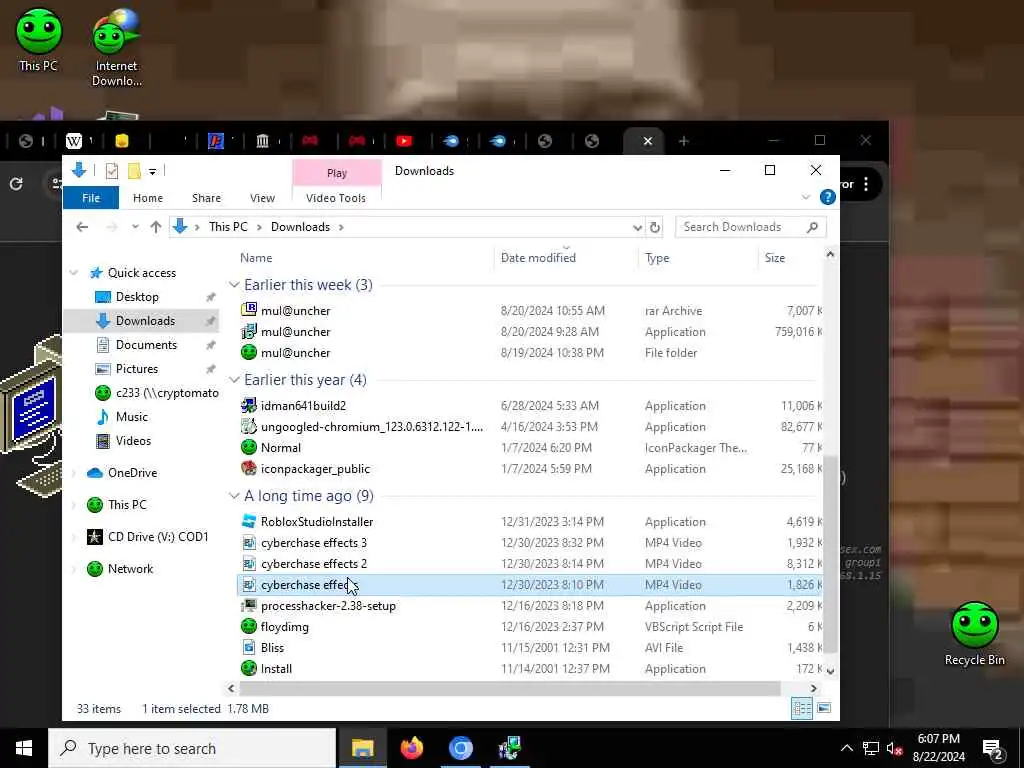Select Network in the navigation pane
The height and width of the screenshot is (768, 1024).
[130, 569]
